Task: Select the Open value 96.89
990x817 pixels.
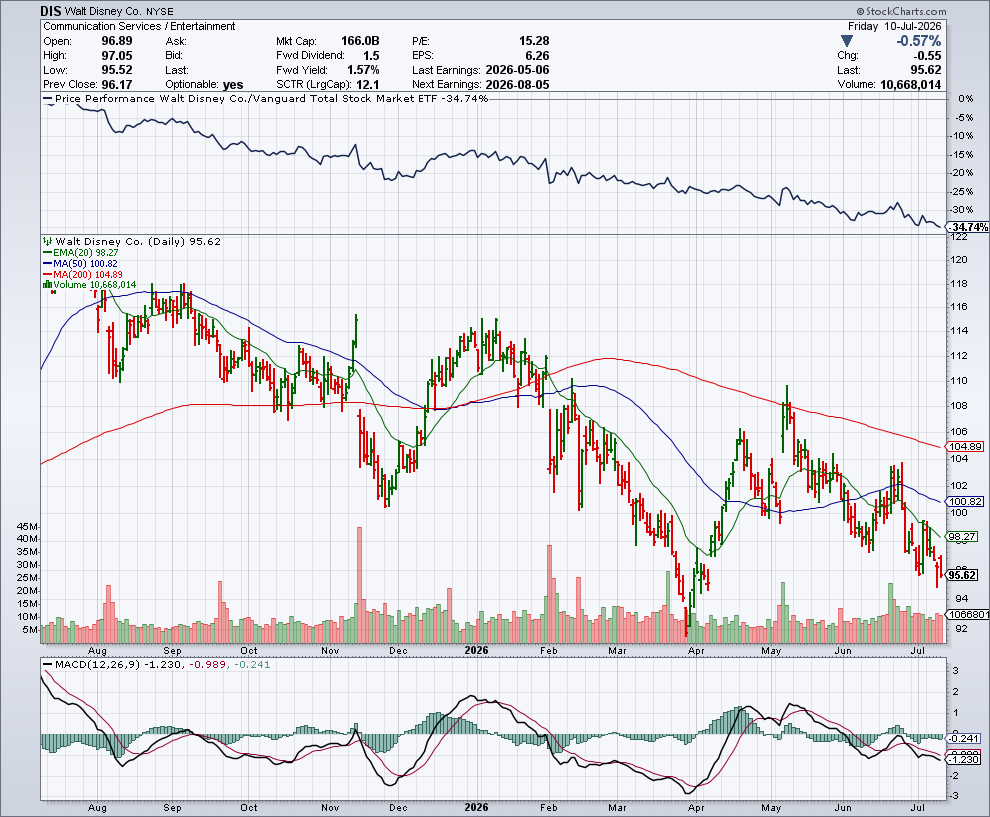Action: (x=117, y=41)
